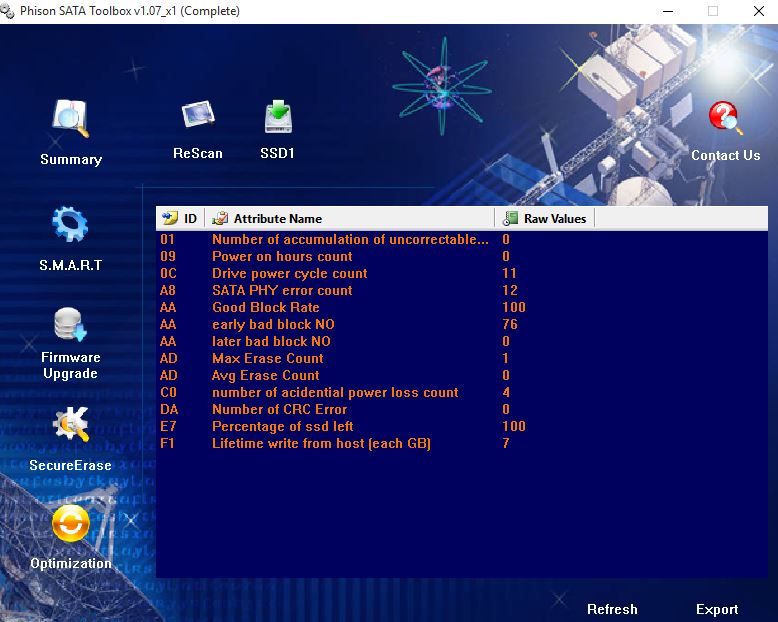778x622 pixels.
Task: Click raw value '7' for lifetime write
Action: pos(506,443)
